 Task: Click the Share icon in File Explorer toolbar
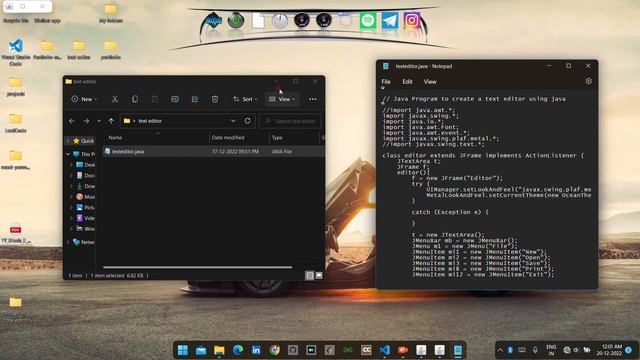(195, 99)
